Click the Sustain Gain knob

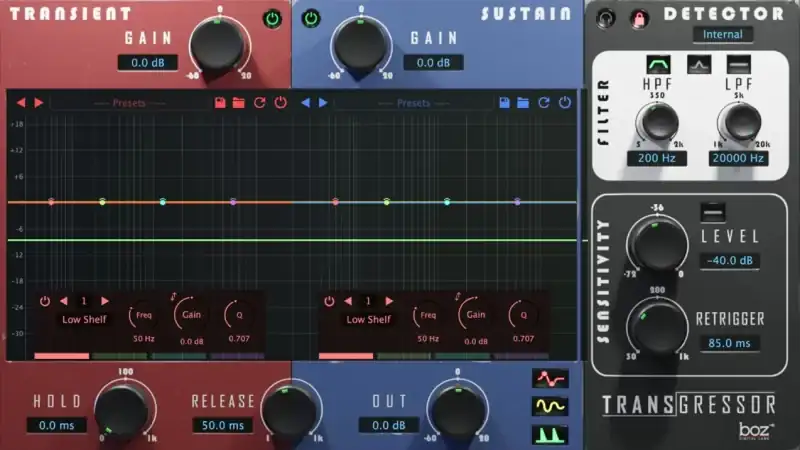coord(361,45)
